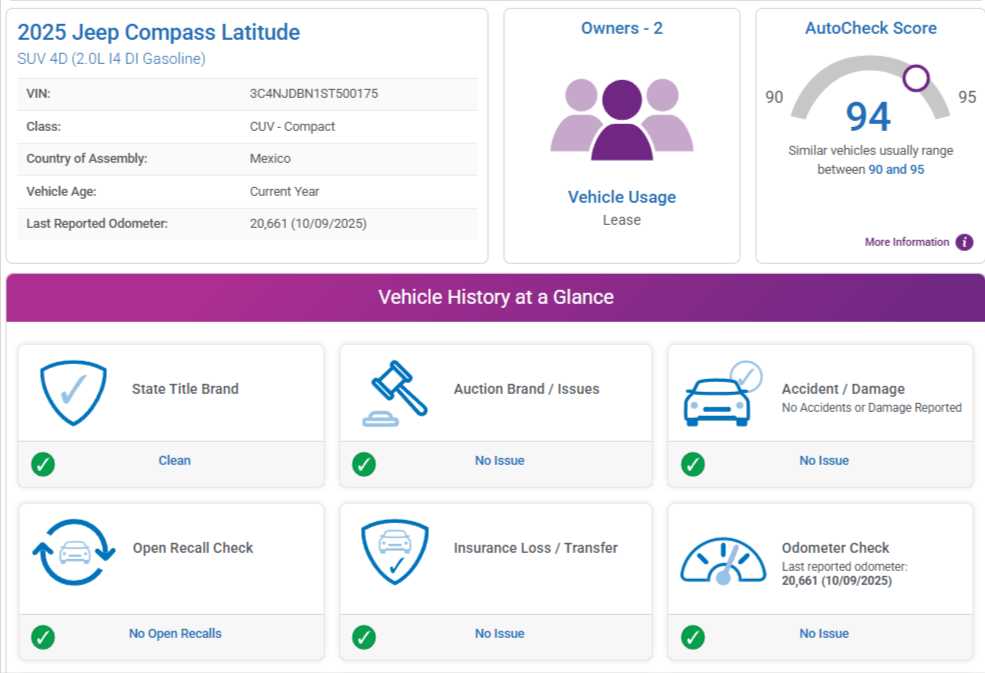Click No Issue under Insurance Loss / Transfer
Image resolution: width=985 pixels, height=673 pixels.
point(499,633)
